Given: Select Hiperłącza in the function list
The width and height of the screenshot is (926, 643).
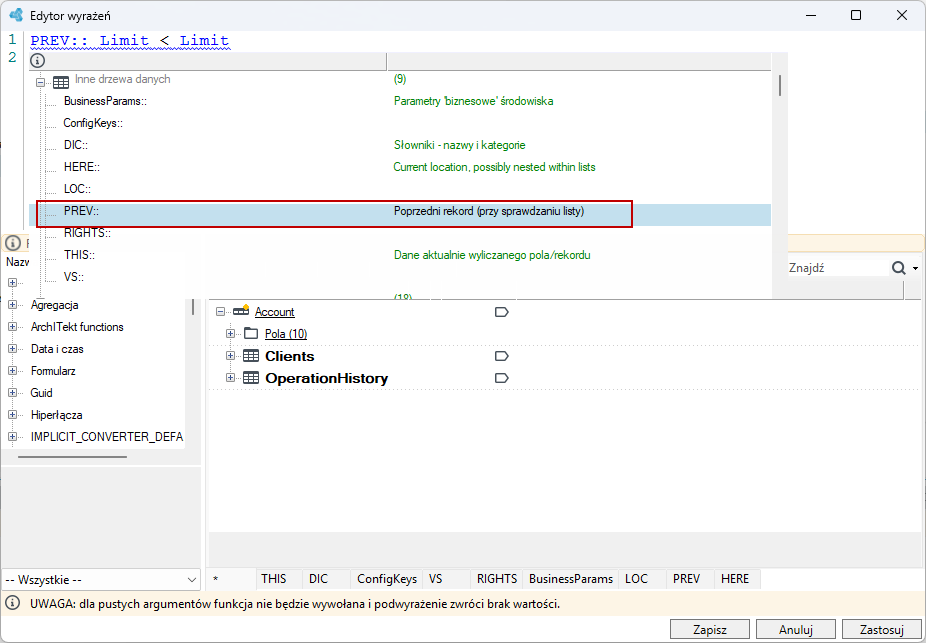Looking at the screenshot, I should click(57, 415).
